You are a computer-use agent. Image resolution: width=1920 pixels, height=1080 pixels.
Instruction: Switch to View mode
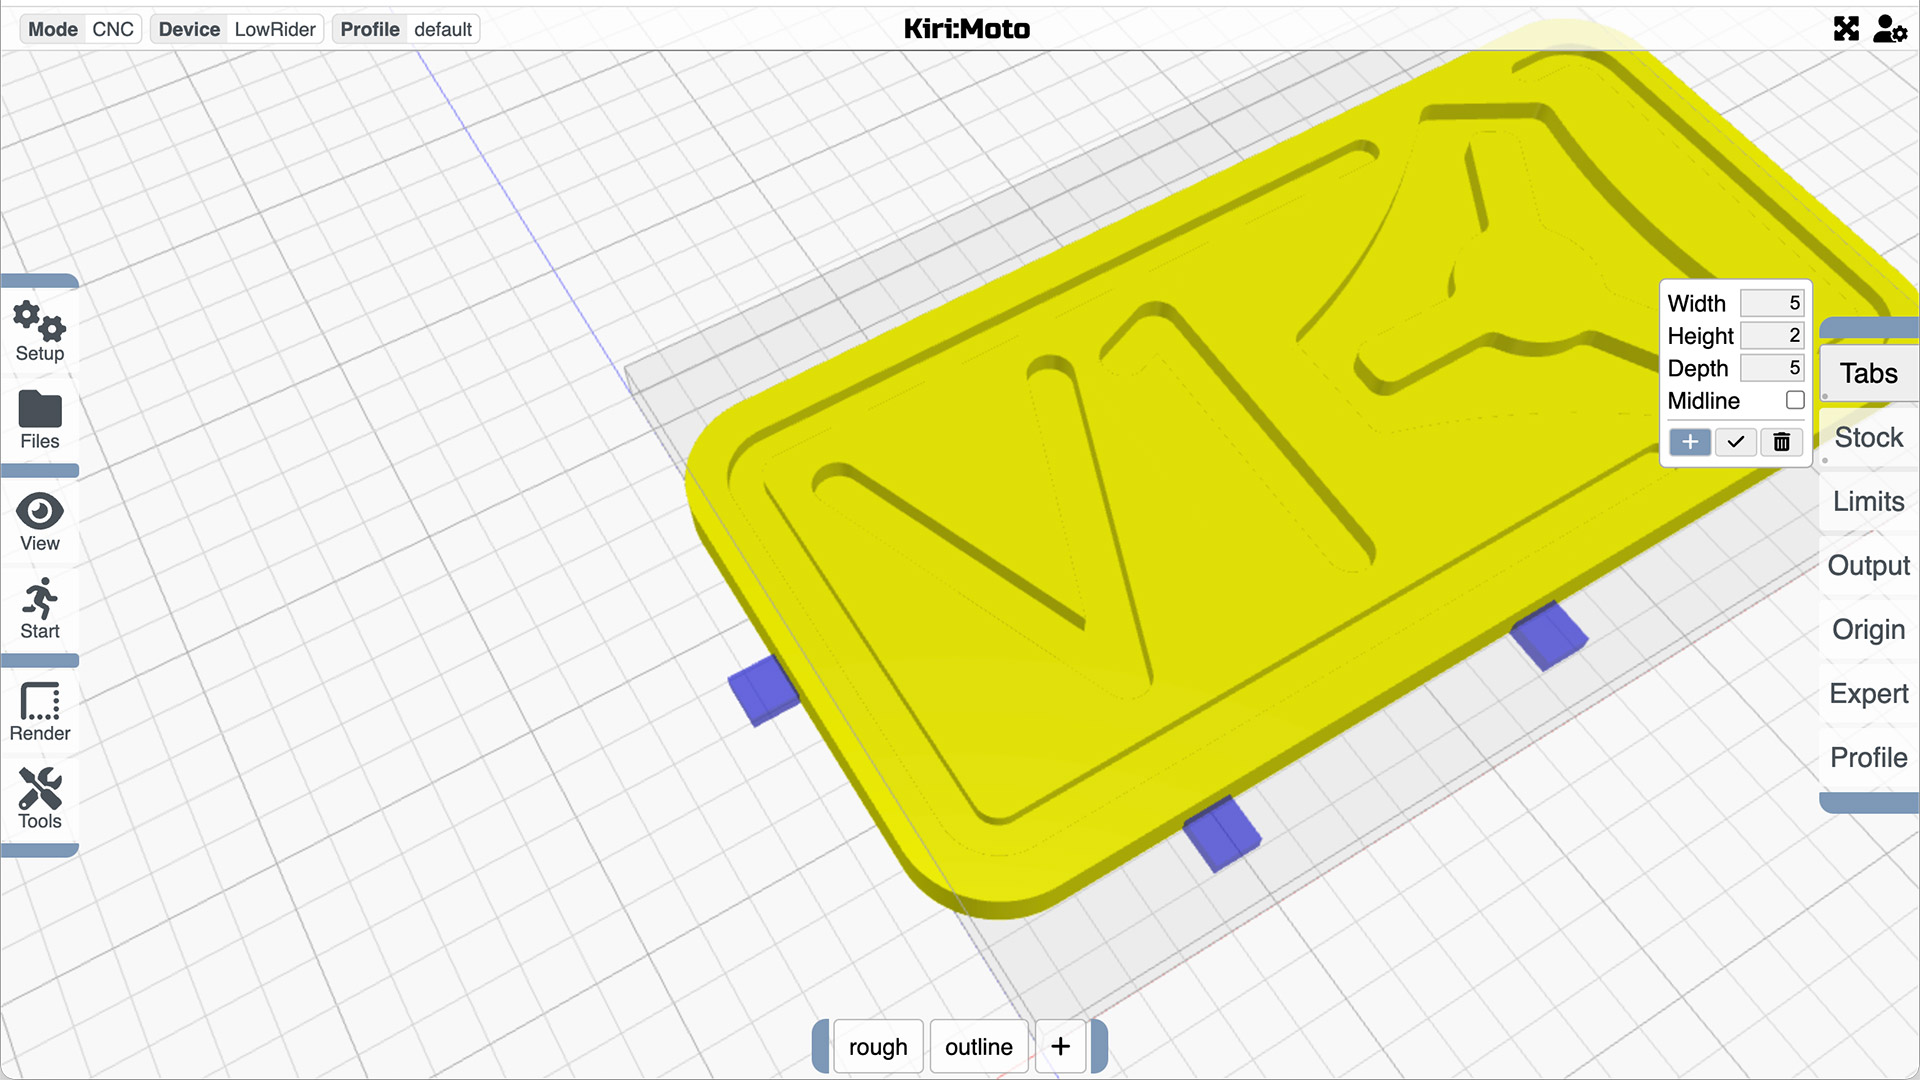38,522
